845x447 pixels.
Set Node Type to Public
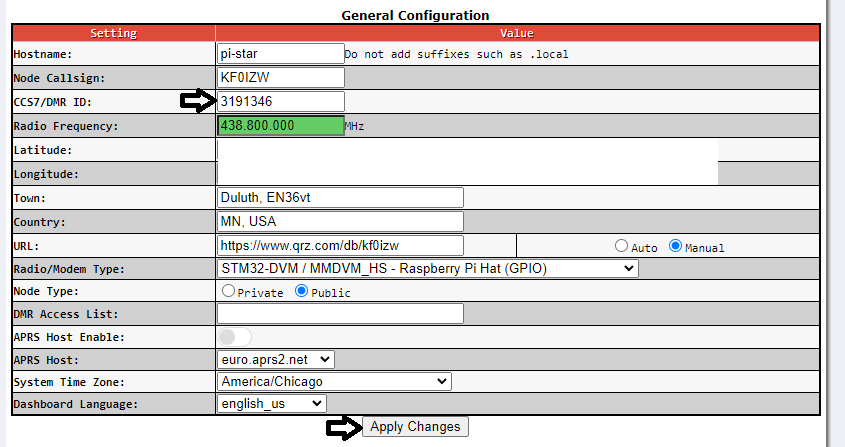301,292
